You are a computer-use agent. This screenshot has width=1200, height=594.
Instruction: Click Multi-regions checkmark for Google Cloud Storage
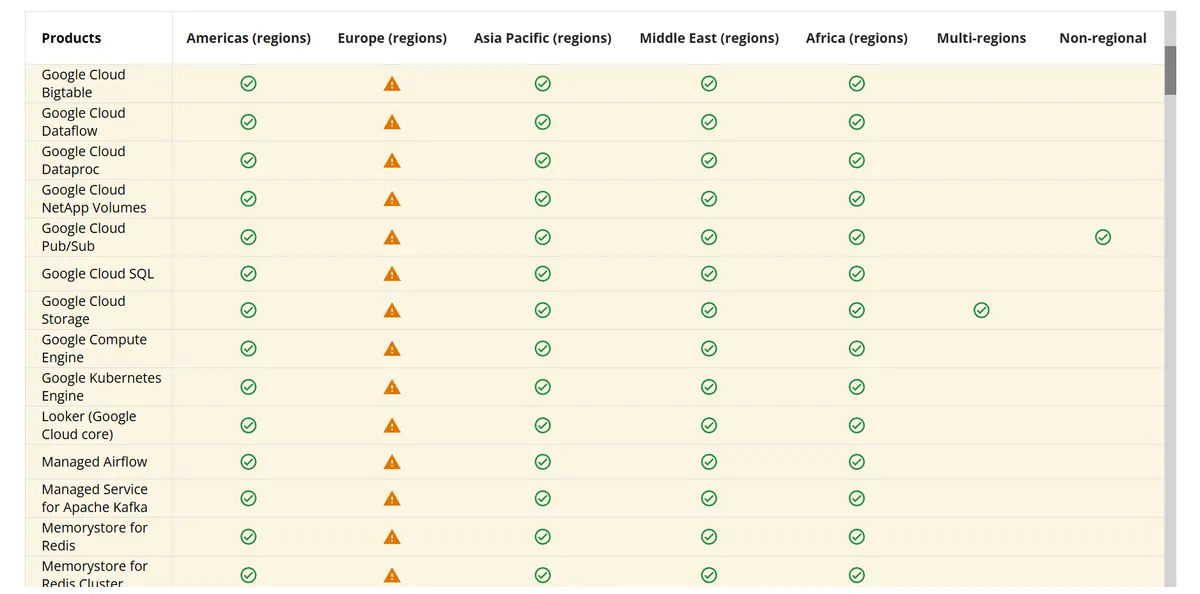(x=981, y=310)
